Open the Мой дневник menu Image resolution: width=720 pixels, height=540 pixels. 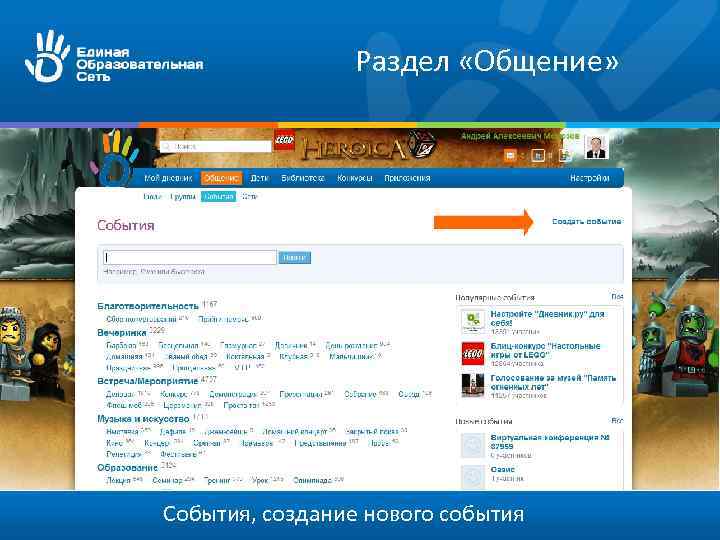pyautogui.click(x=168, y=178)
